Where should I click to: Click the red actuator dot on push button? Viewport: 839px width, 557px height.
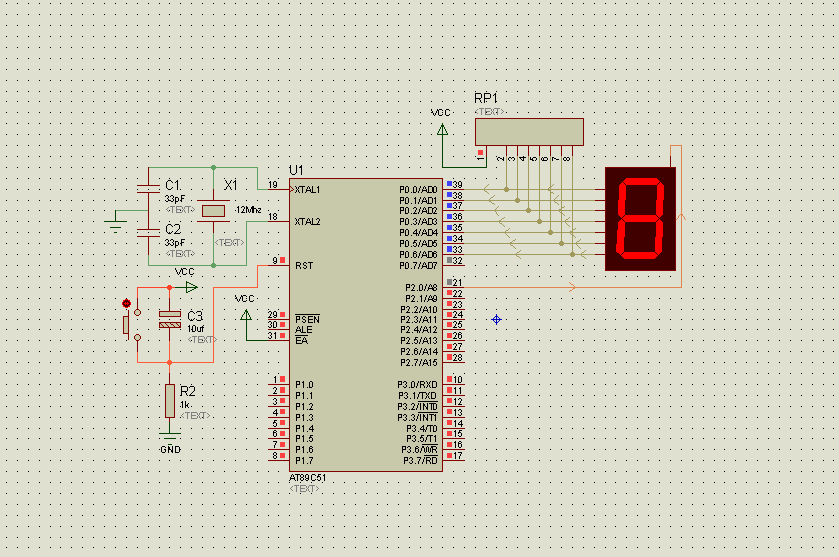coord(126,303)
